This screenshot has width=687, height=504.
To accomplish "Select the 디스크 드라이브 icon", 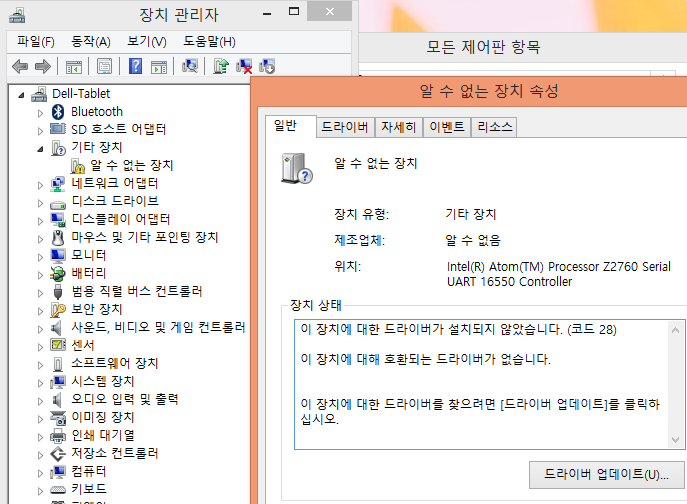I will (x=58, y=204).
